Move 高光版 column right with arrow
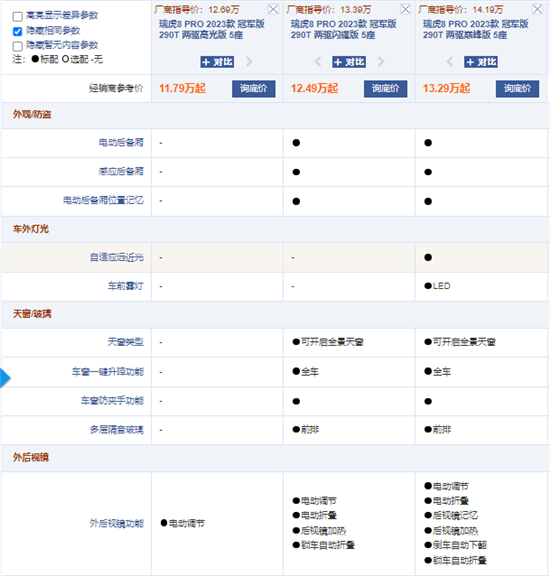The height and width of the screenshot is (576, 550). point(249,61)
